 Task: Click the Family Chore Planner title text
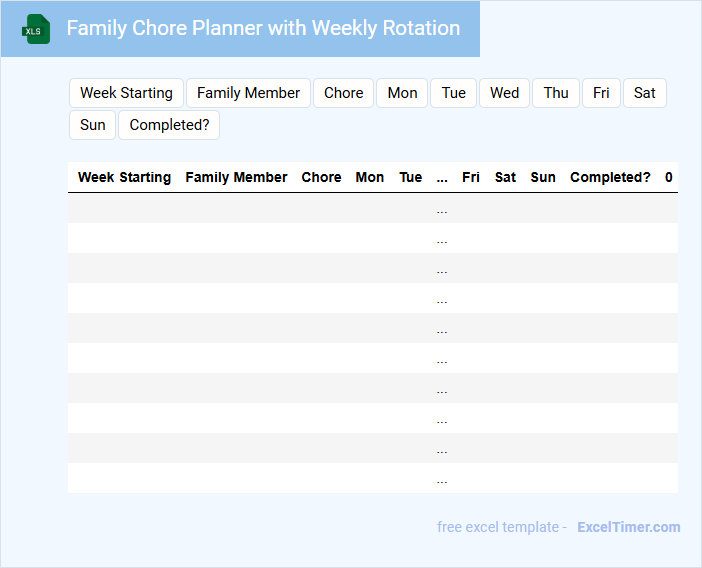(263, 28)
